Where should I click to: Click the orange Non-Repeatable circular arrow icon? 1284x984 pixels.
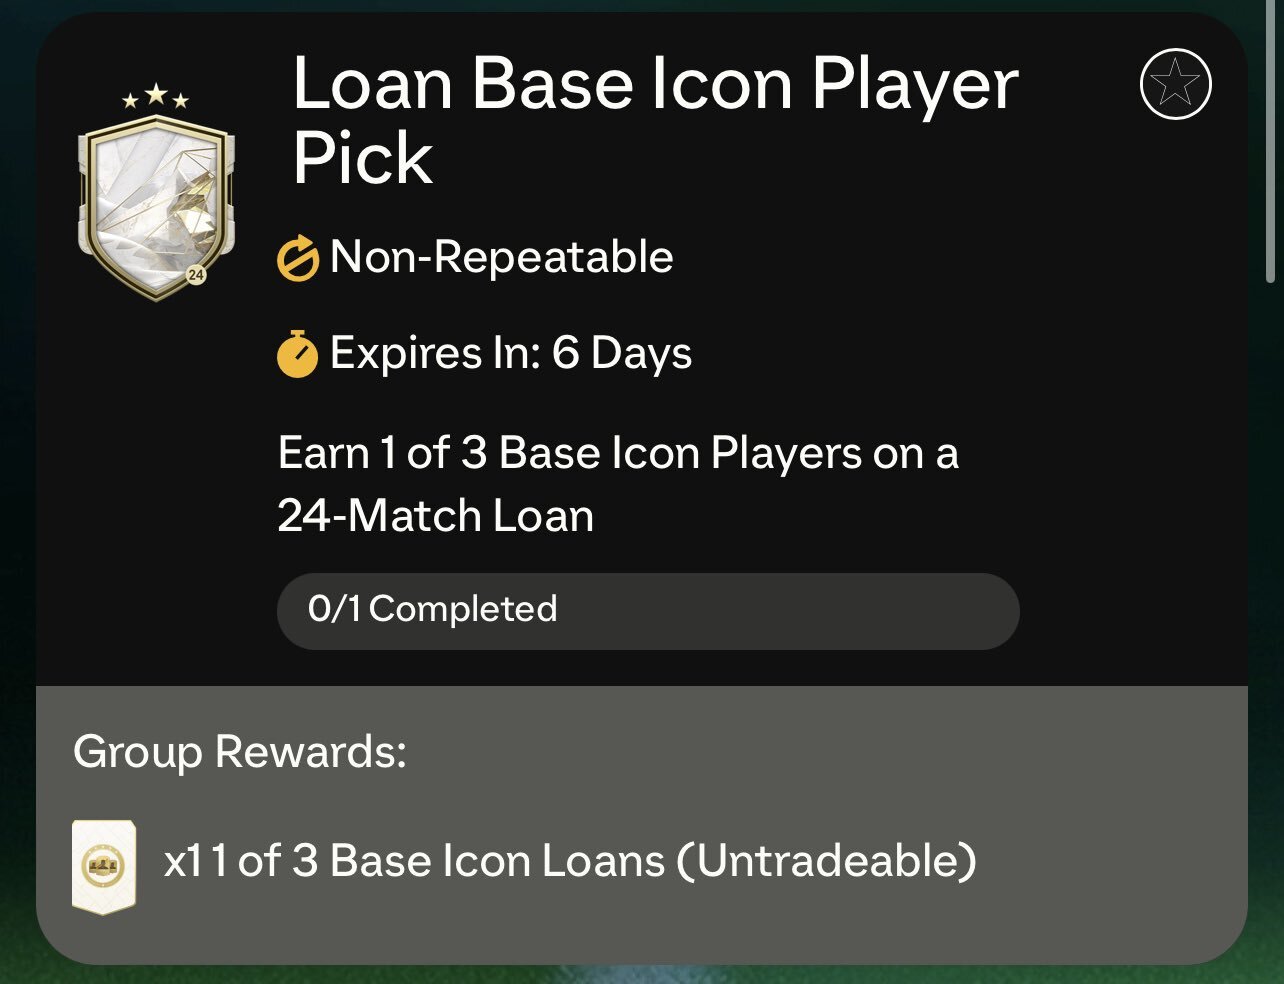(298, 257)
